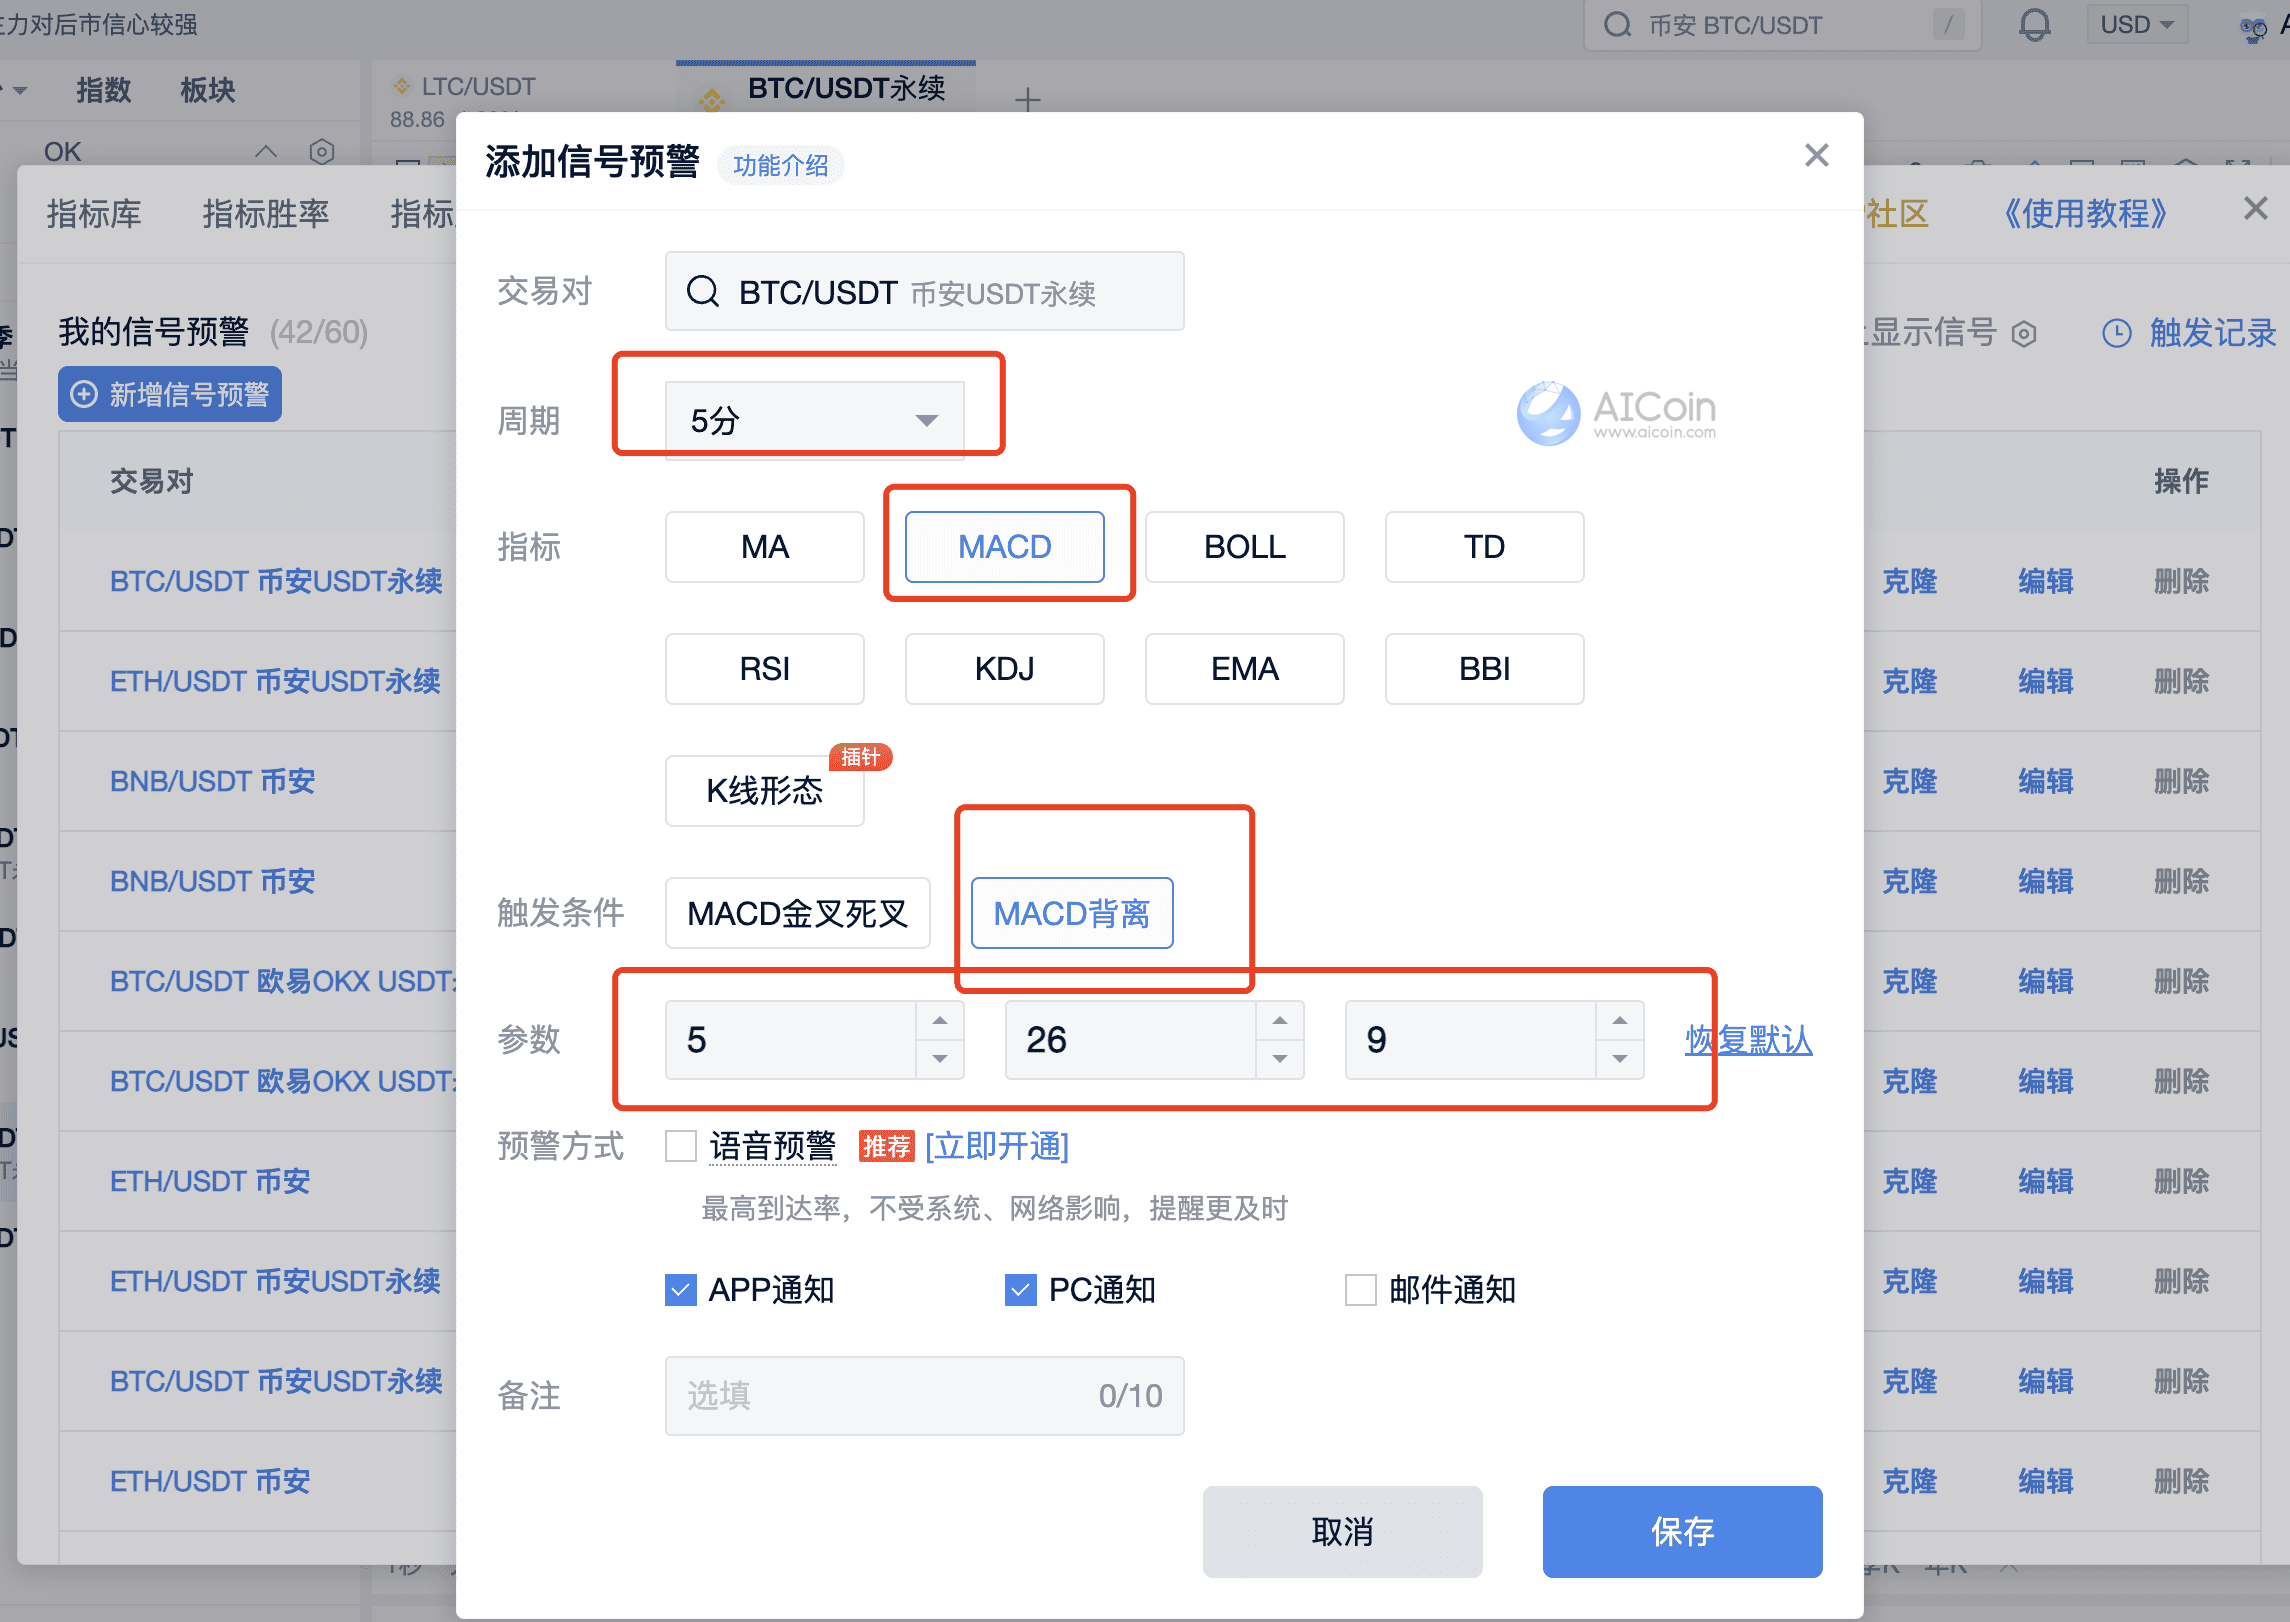Select the TD indicator

pos(1484,547)
